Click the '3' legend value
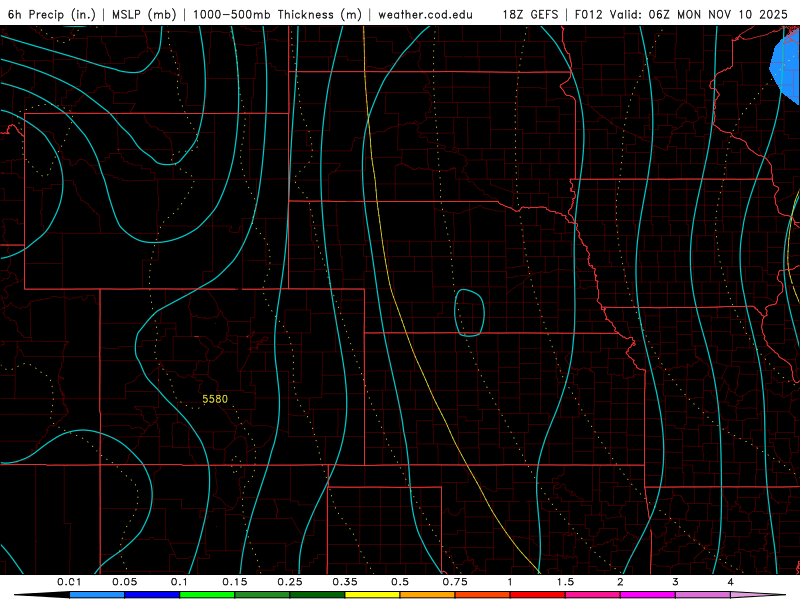 [x=676, y=582]
